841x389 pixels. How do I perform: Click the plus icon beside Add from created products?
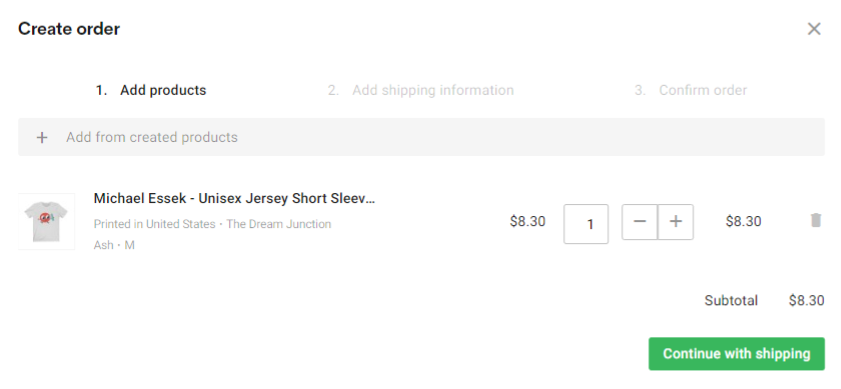coord(42,138)
